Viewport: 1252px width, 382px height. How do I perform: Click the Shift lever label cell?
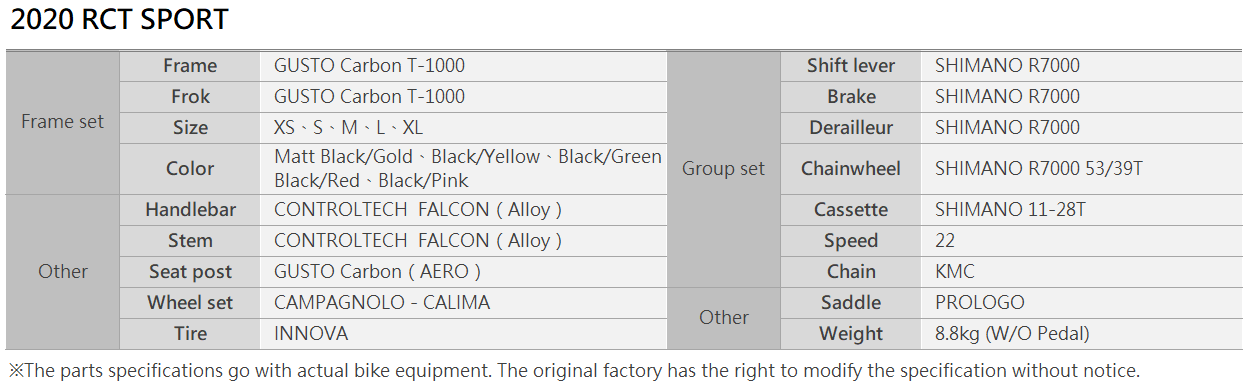(850, 66)
